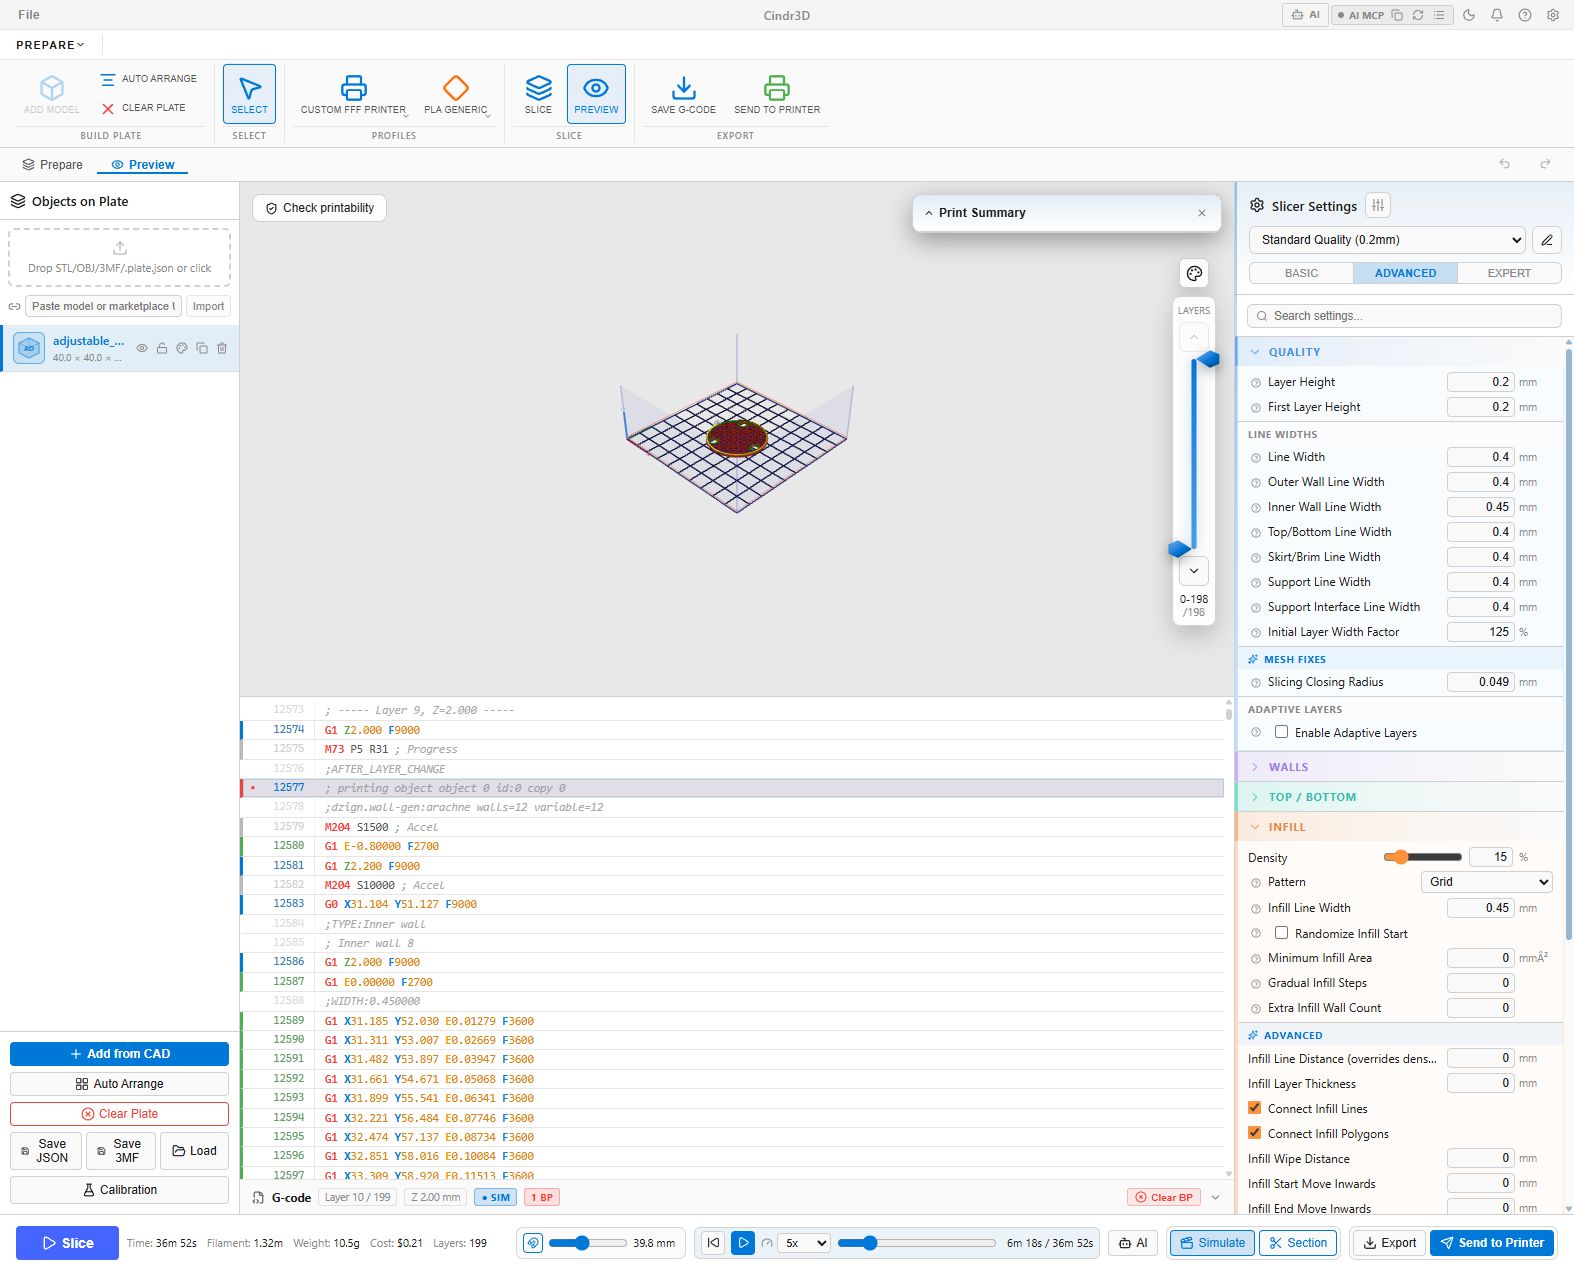Click the help icon beside Layer Height

coord(1256,383)
